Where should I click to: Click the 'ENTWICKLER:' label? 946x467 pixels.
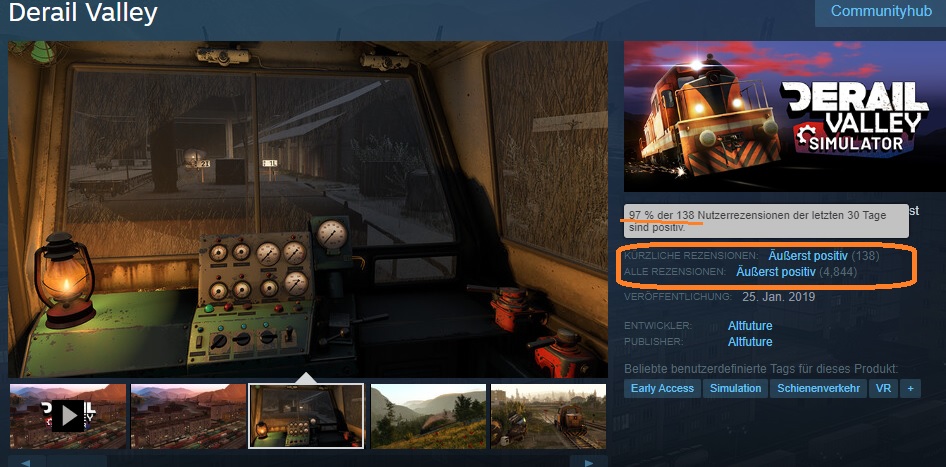[658, 326]
